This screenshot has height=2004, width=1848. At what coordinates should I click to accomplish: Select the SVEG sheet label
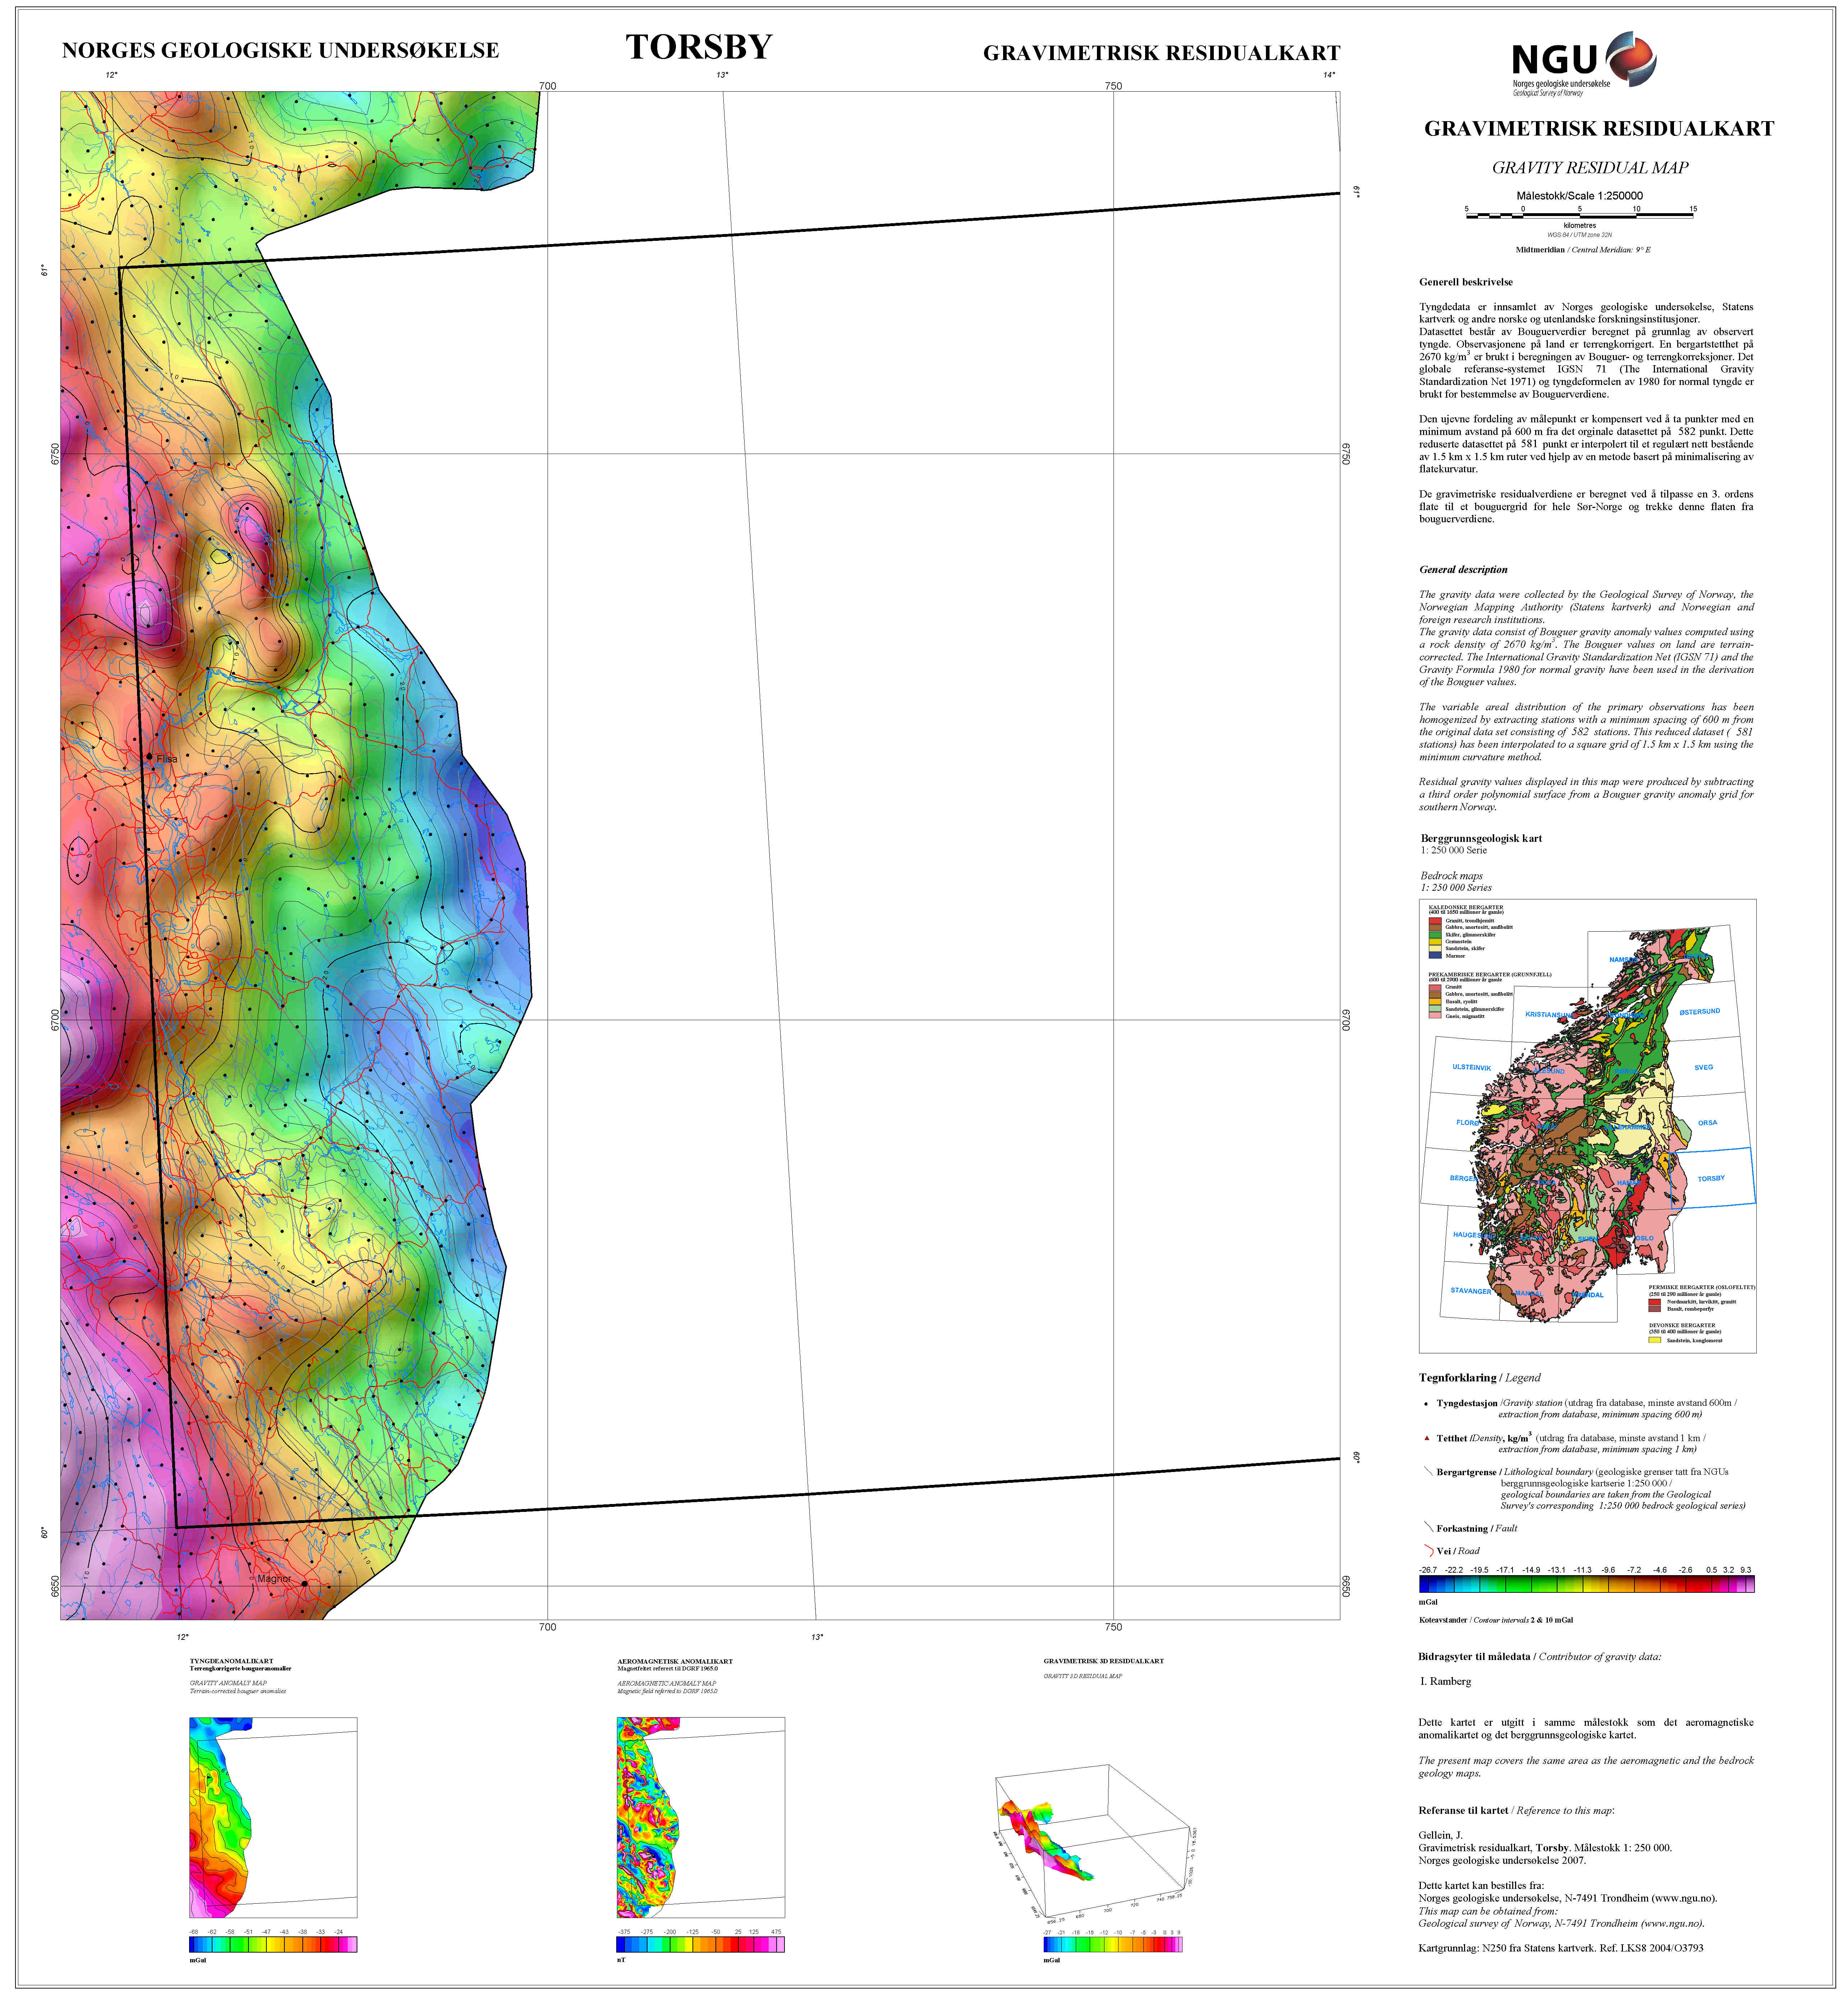[x=1704, y=1067]
